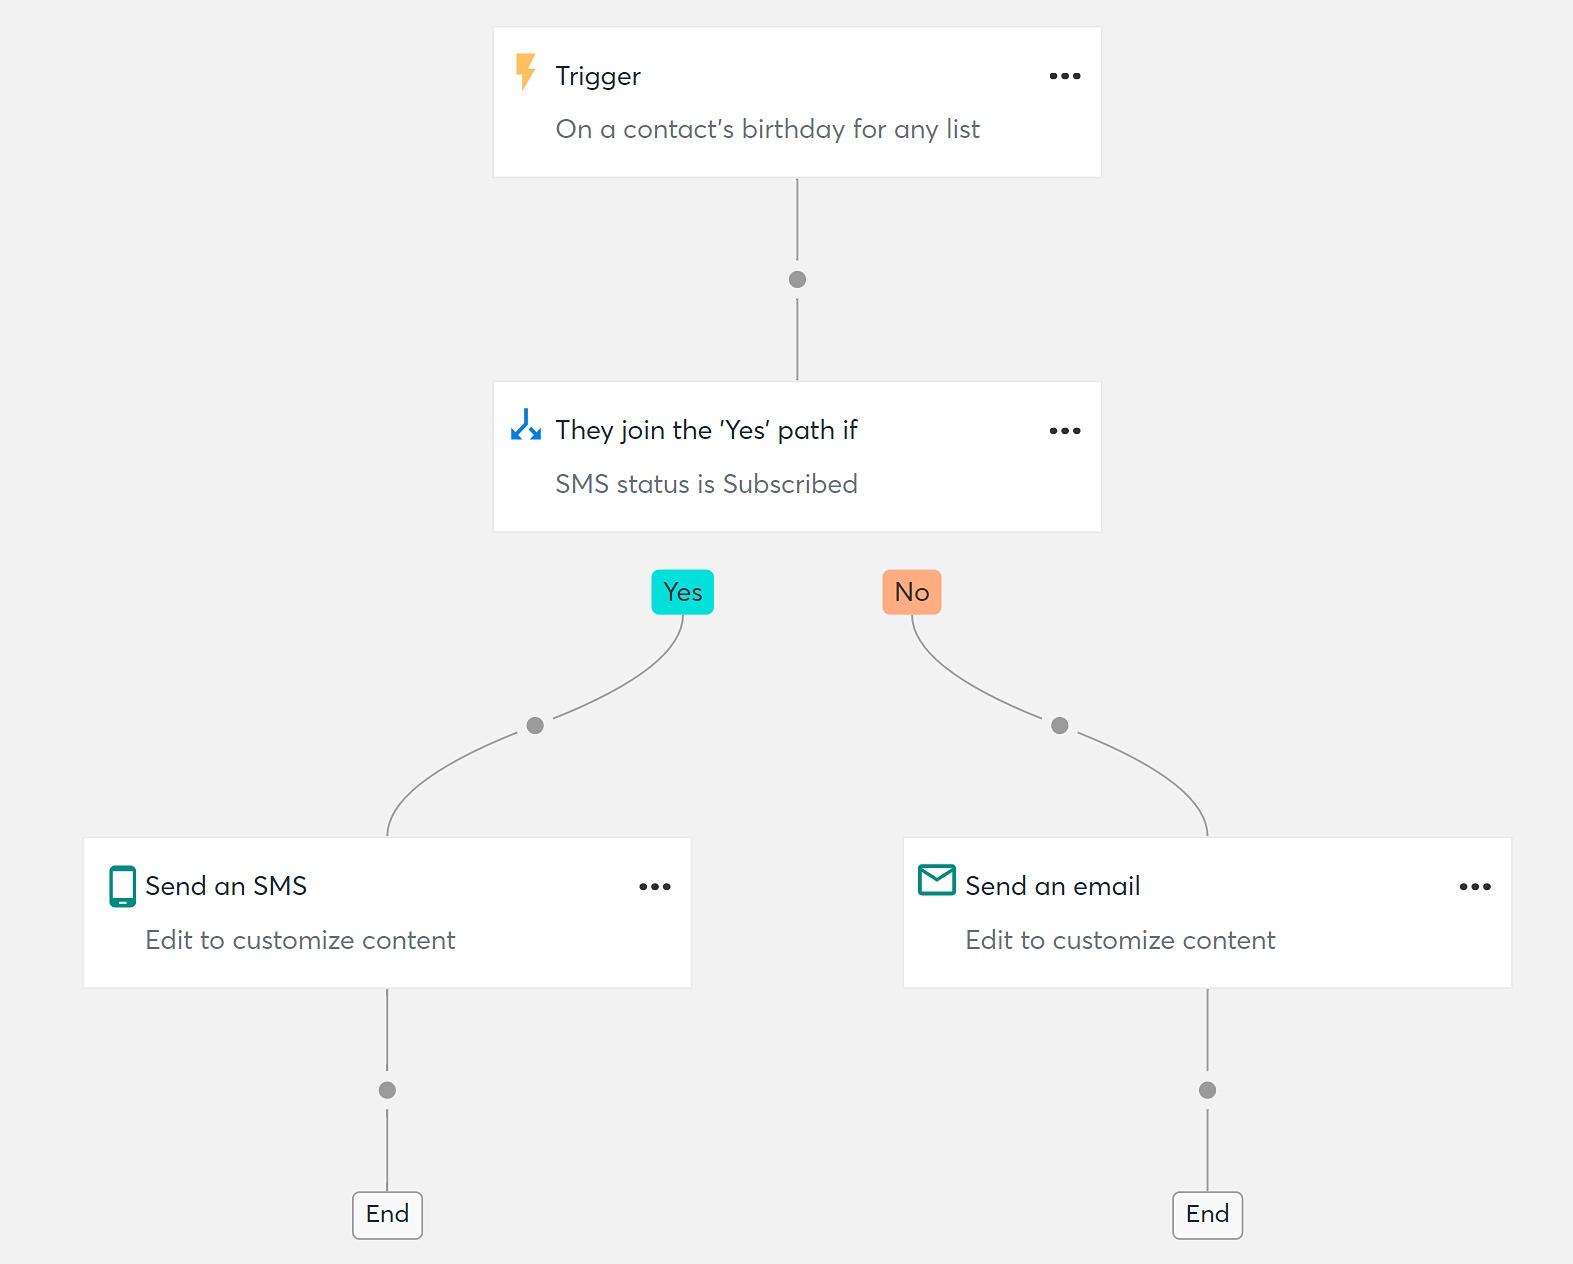Select the SMS status is Subscribed condition text
The height and width of the screenshot is (1264, 1573).
coord(706,484)
